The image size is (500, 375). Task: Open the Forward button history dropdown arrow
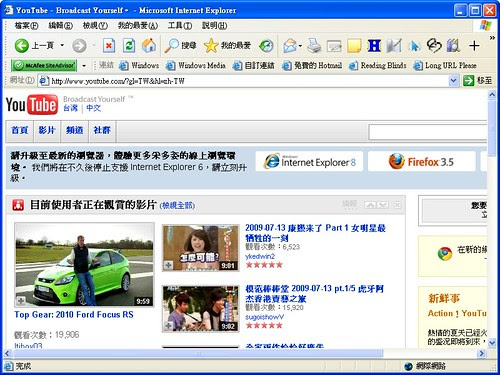click(x=94, y=45)
